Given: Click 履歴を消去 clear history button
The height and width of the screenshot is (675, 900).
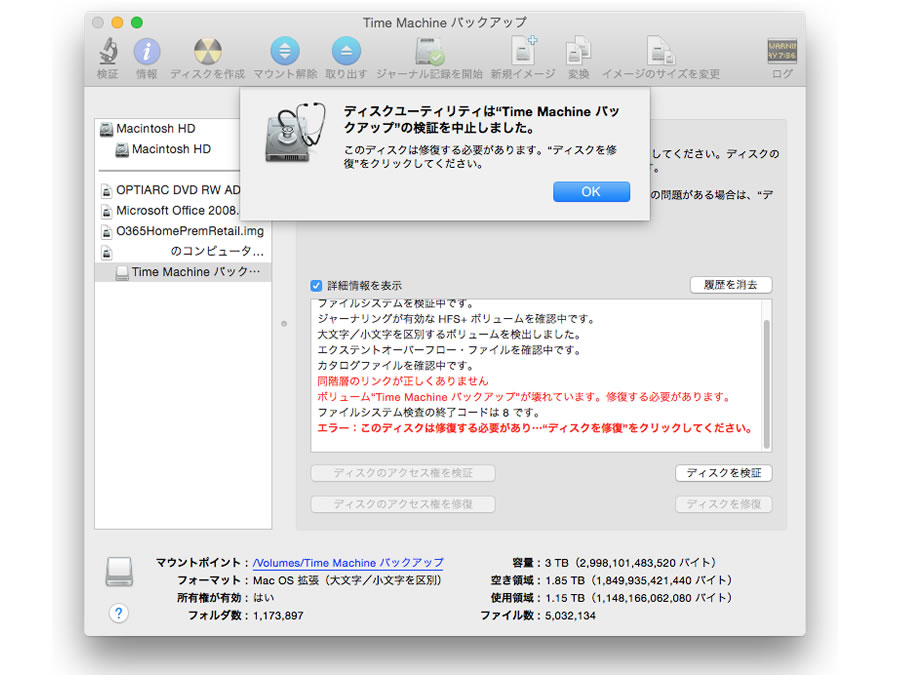Looking at the screenshot, I should 731,285.
